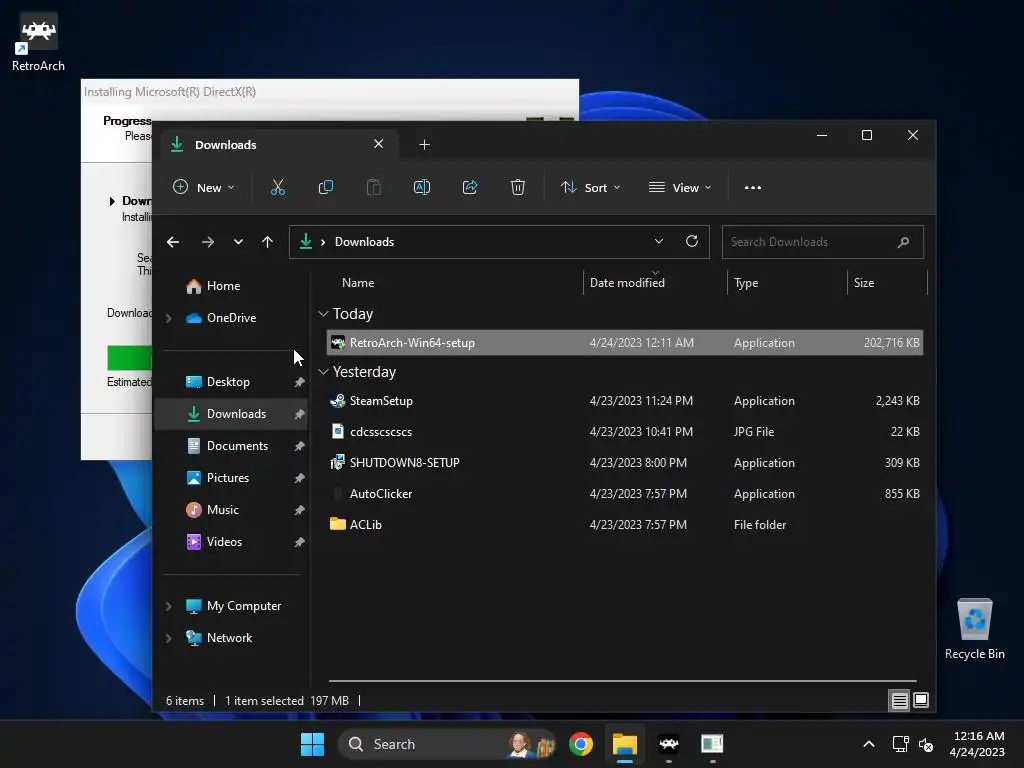Go up one folder level

[267, 242]
